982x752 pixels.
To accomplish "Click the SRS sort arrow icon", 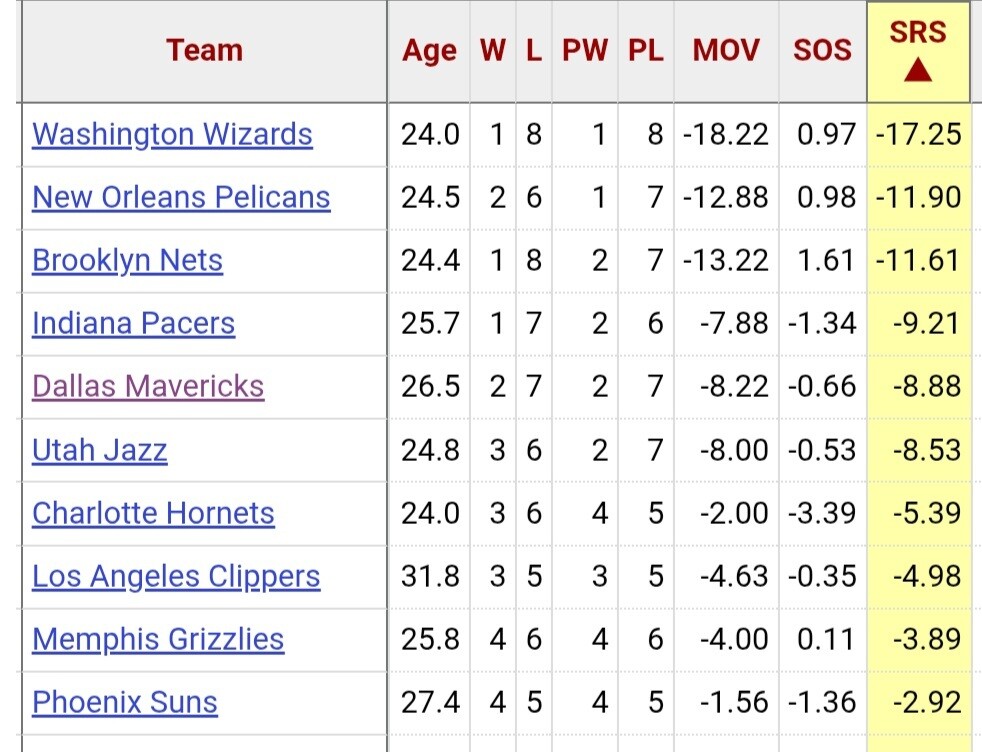I will [x=917, y=70].
